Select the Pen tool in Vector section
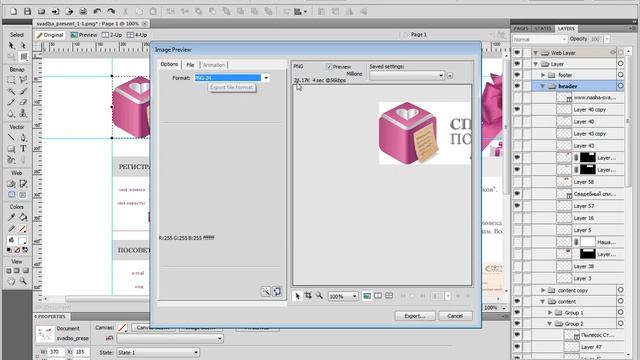Screen dimensions: 640x360 point(23,138)
